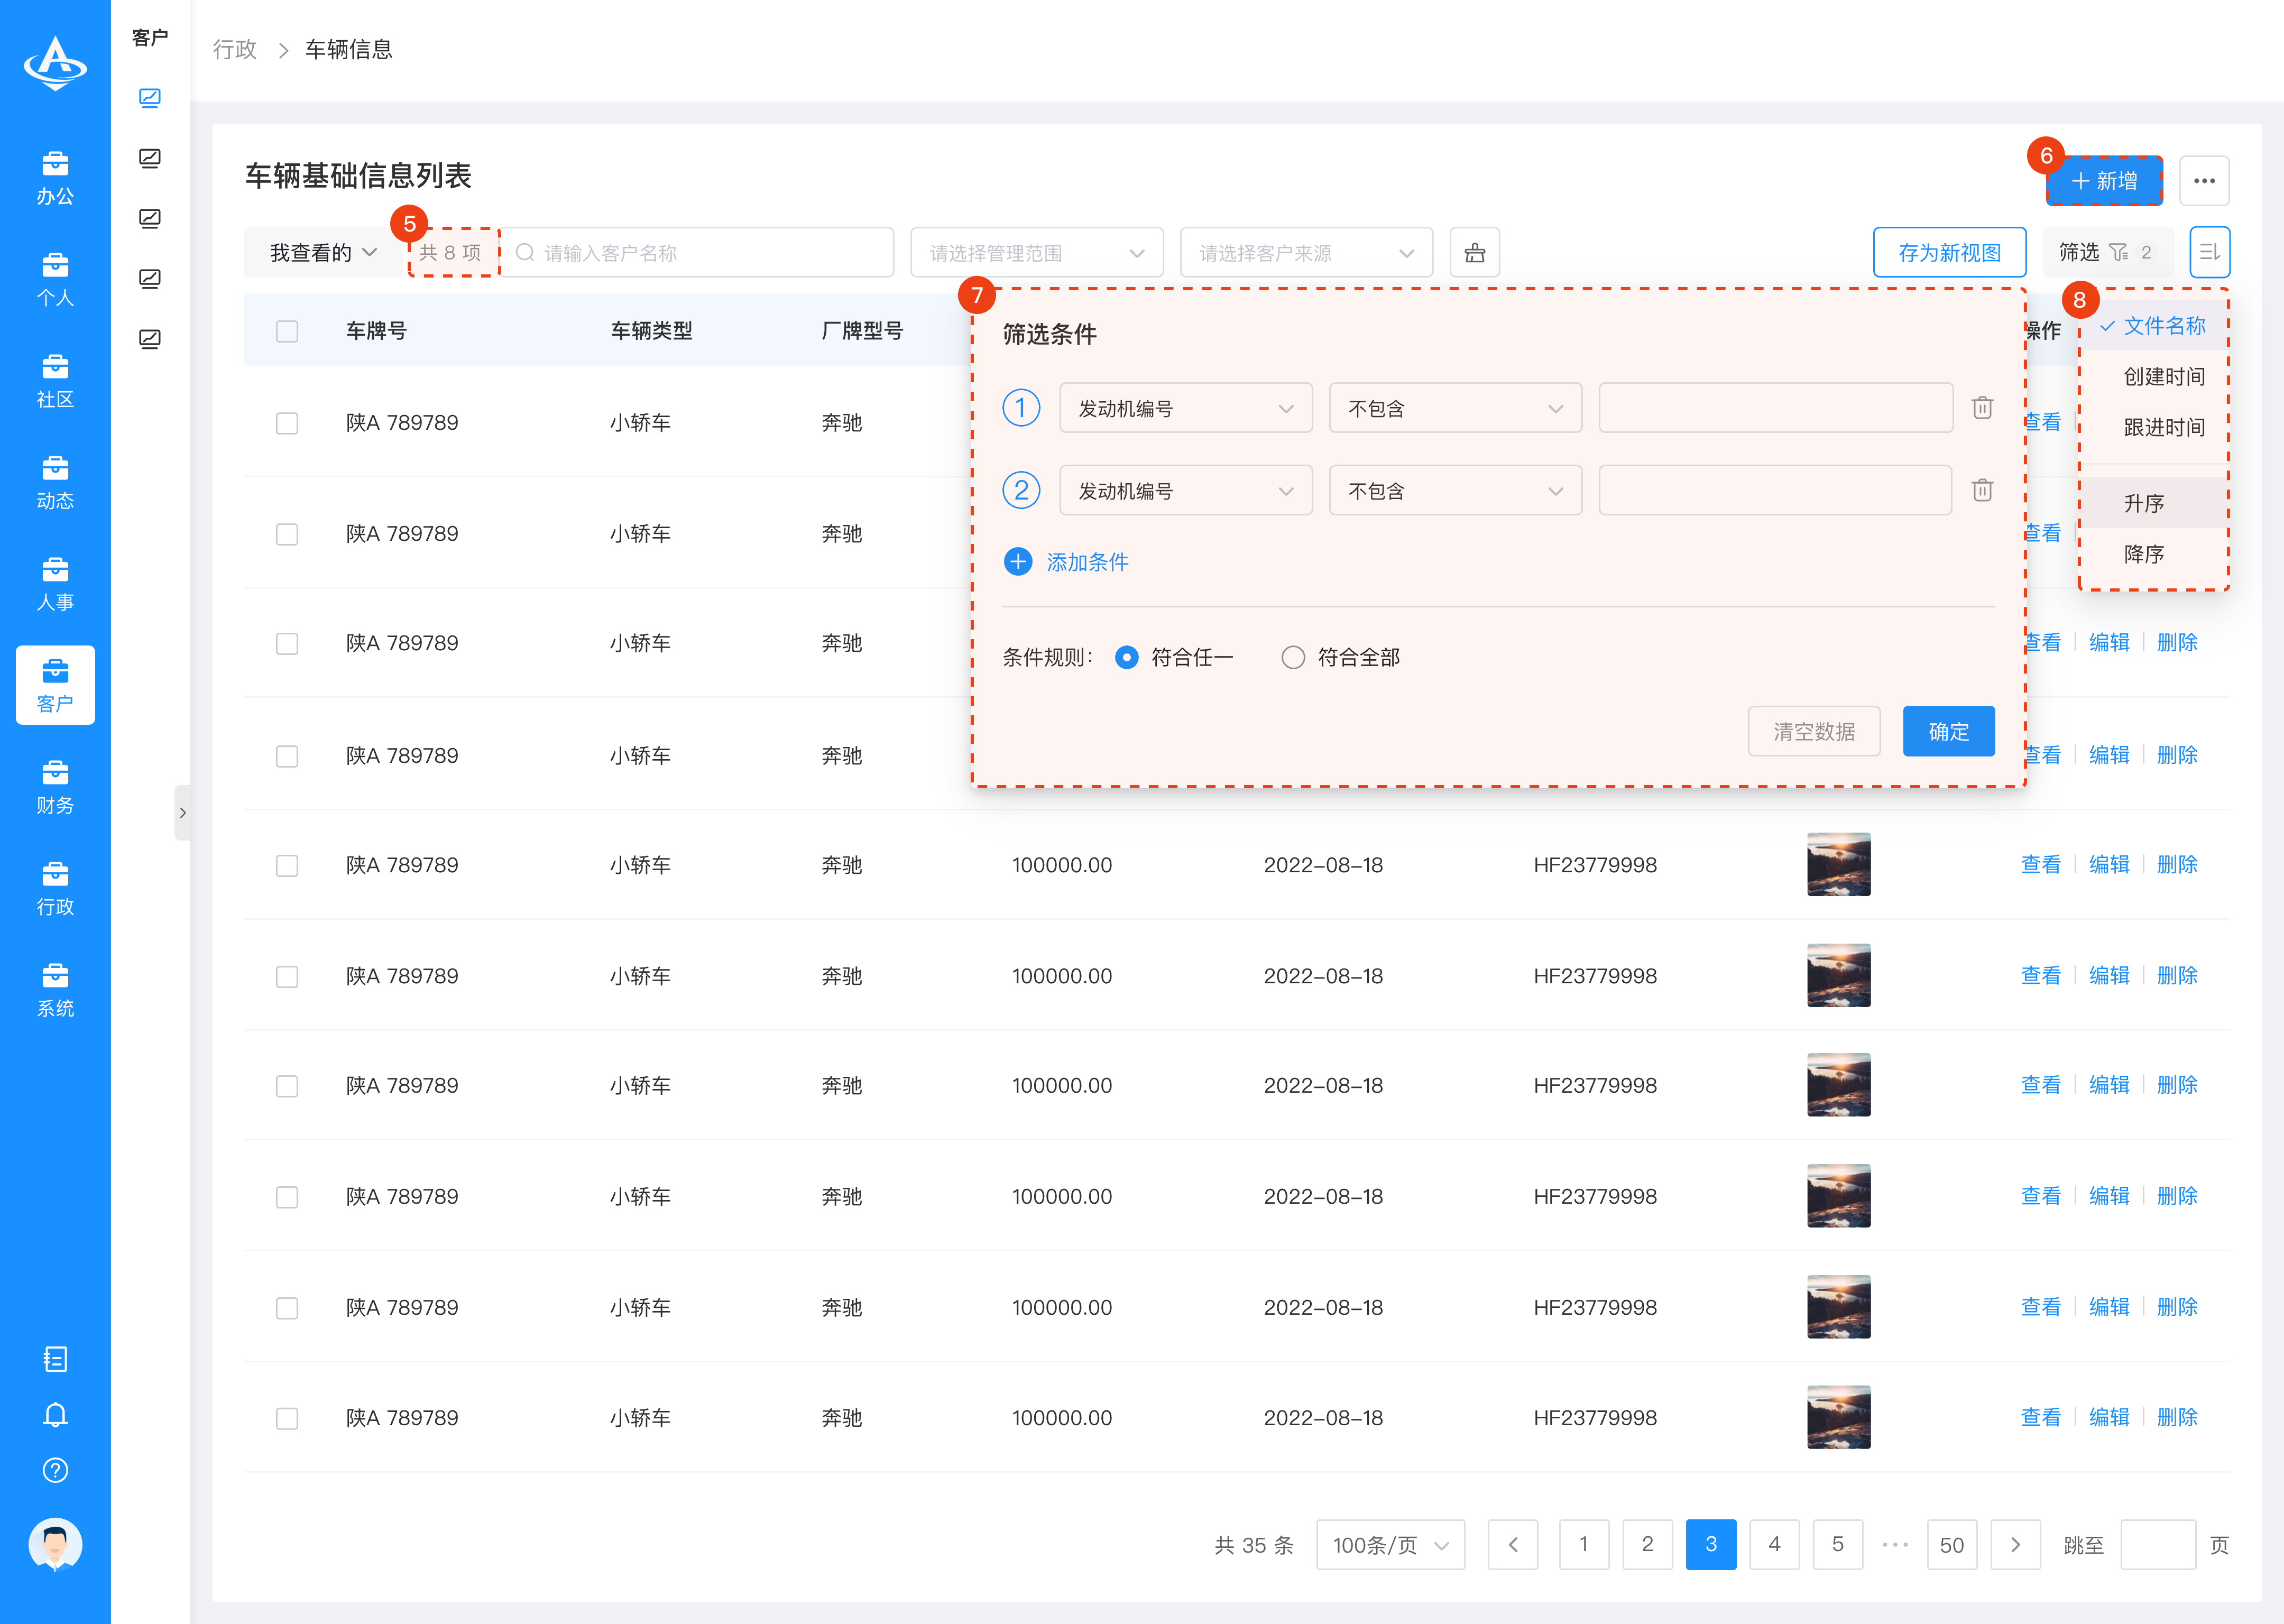Click the 新增 button
The image size is (2284, 1624).
(x=2104, y=181)
